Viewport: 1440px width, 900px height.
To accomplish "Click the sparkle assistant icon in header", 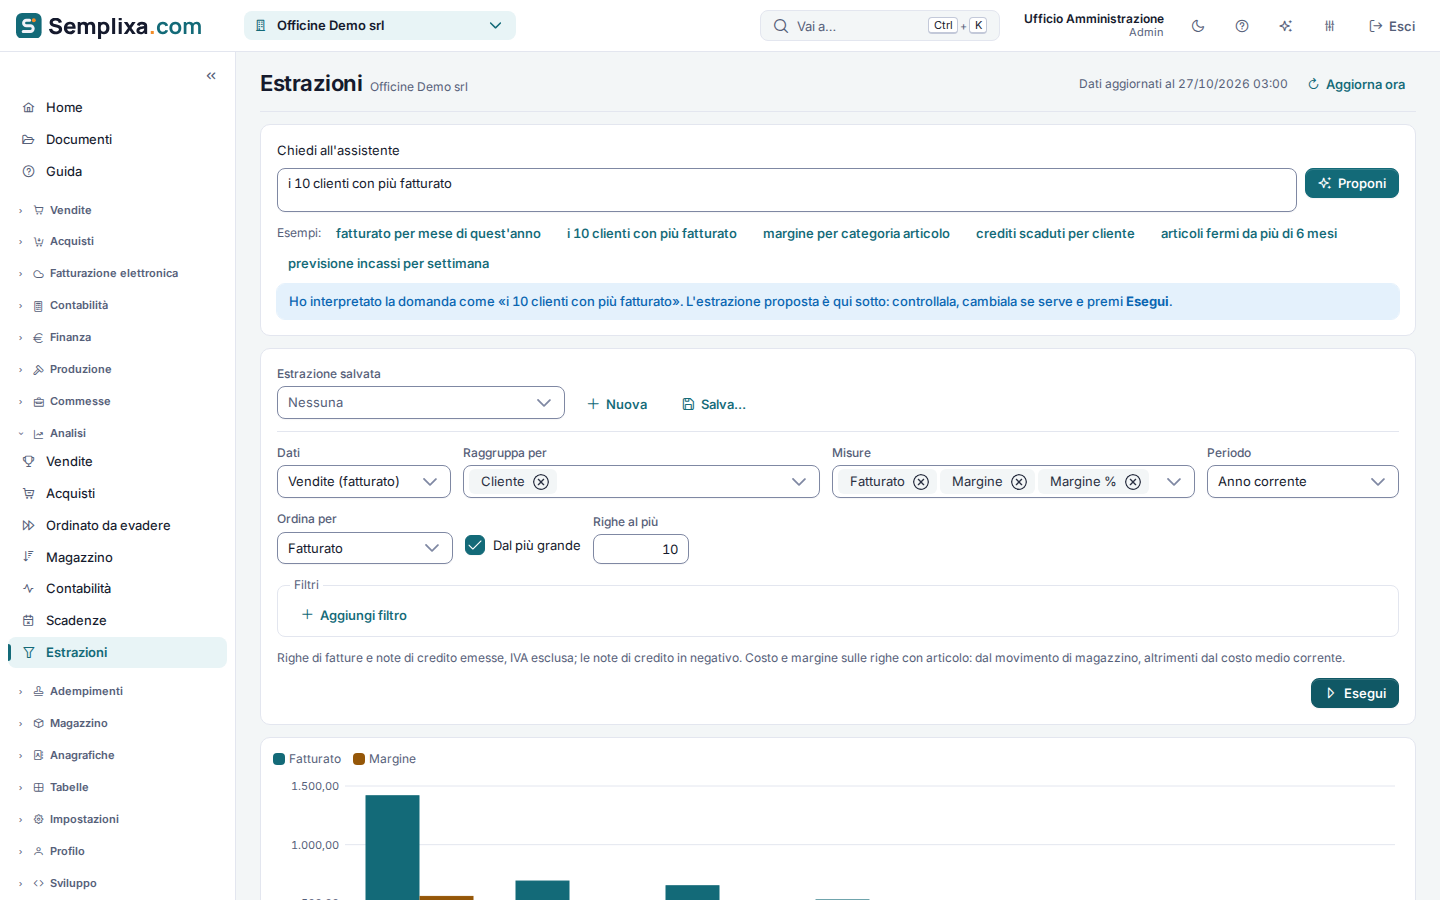I will pos(1286,26).
